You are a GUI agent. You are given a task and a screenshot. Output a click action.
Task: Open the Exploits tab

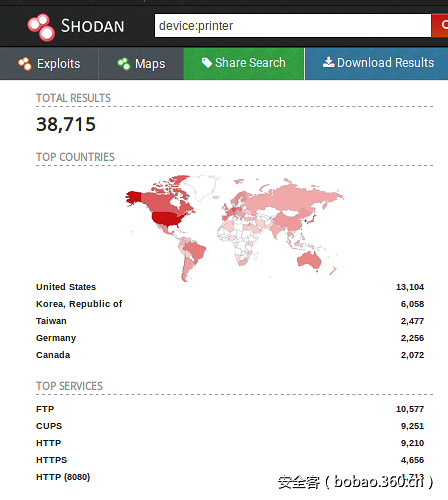pos(49,64)
